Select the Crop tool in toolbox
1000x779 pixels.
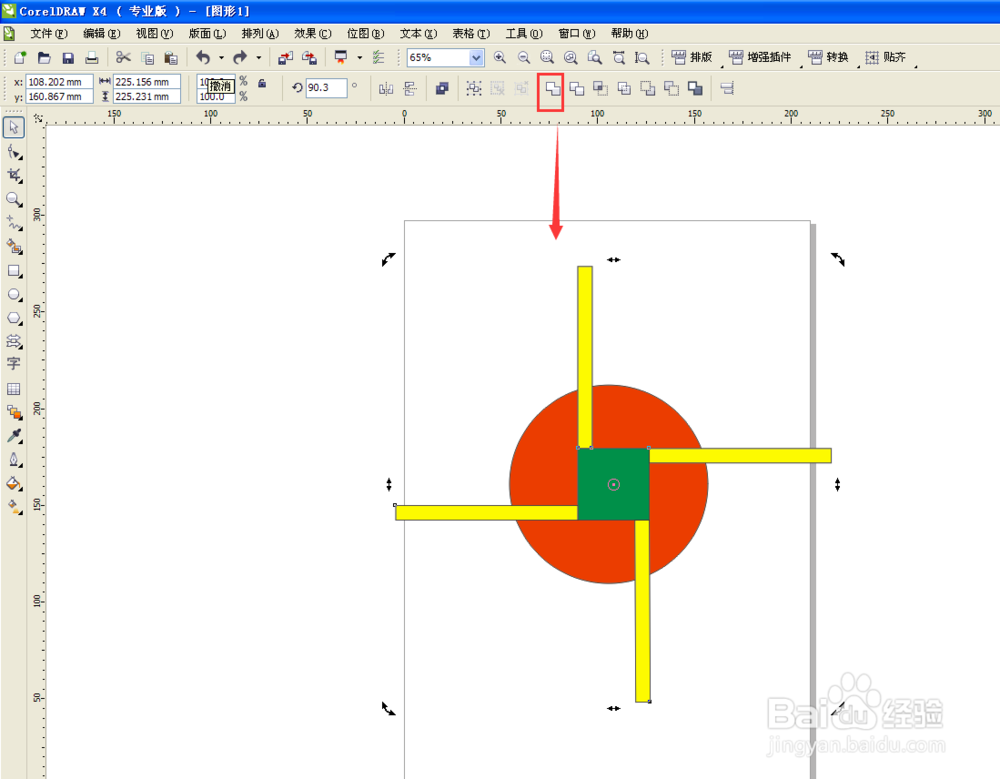pyautogui.click(x=13, y=175)
